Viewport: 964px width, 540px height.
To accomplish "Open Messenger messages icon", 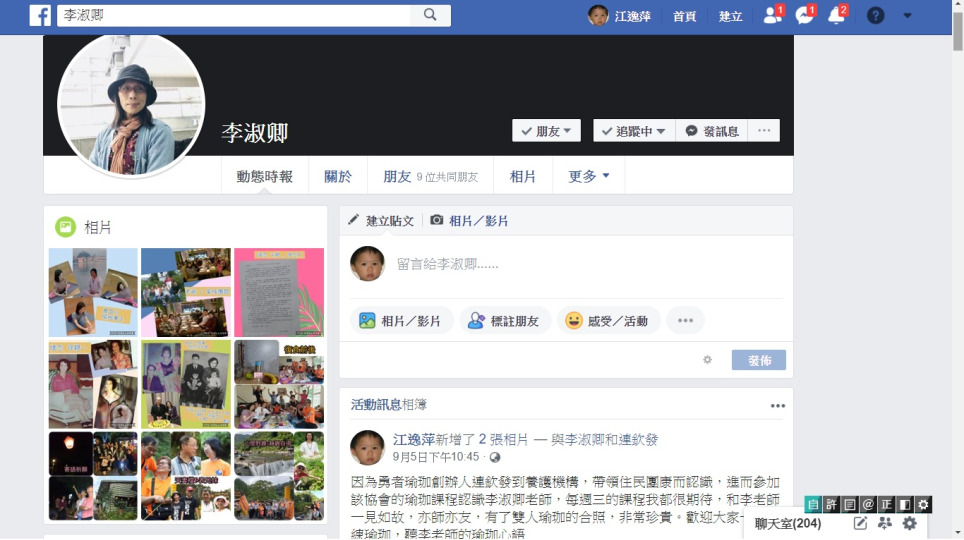I will click(x=804, y=16).
